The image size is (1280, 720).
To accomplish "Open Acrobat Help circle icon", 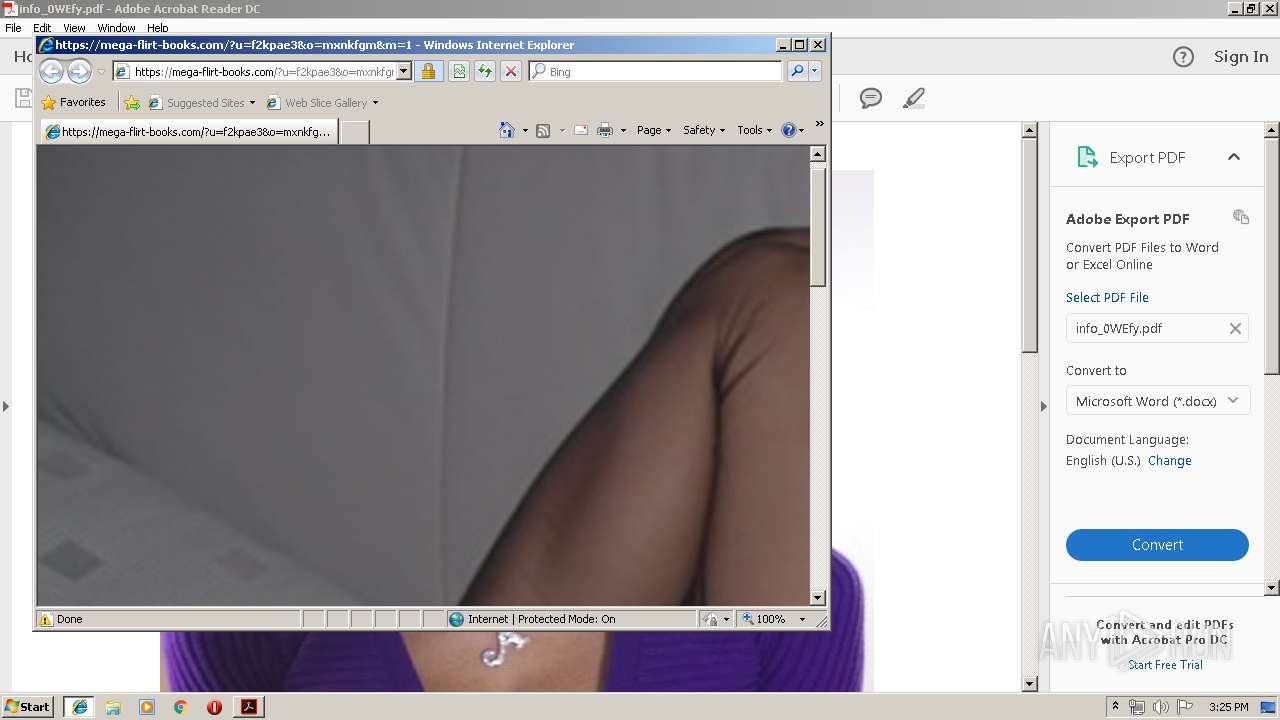I will pos(1183,57).
